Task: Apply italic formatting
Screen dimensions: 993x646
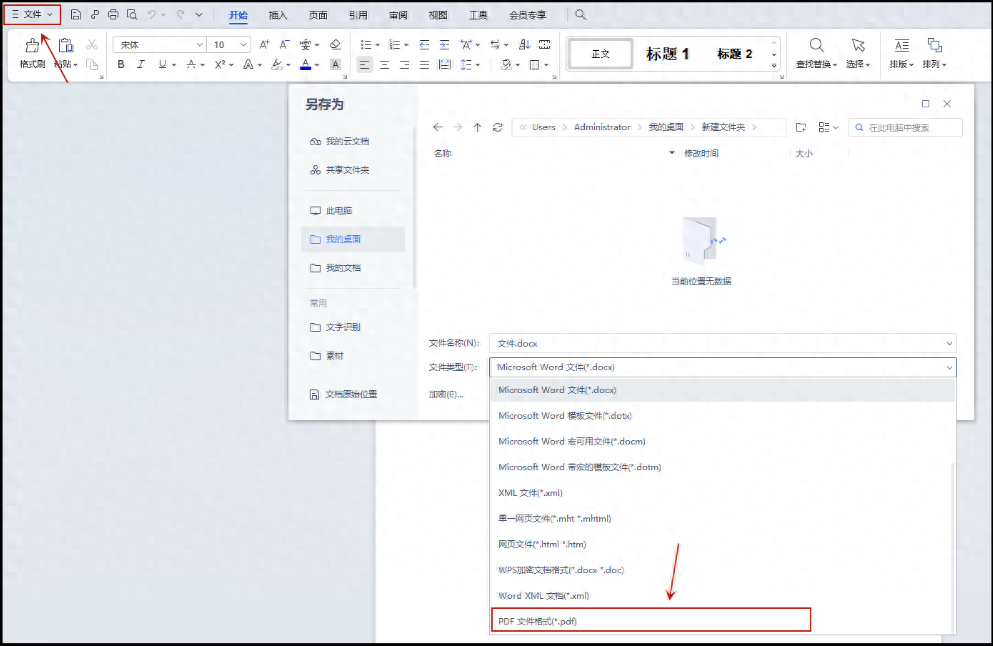Action: [x=139, y=64]
